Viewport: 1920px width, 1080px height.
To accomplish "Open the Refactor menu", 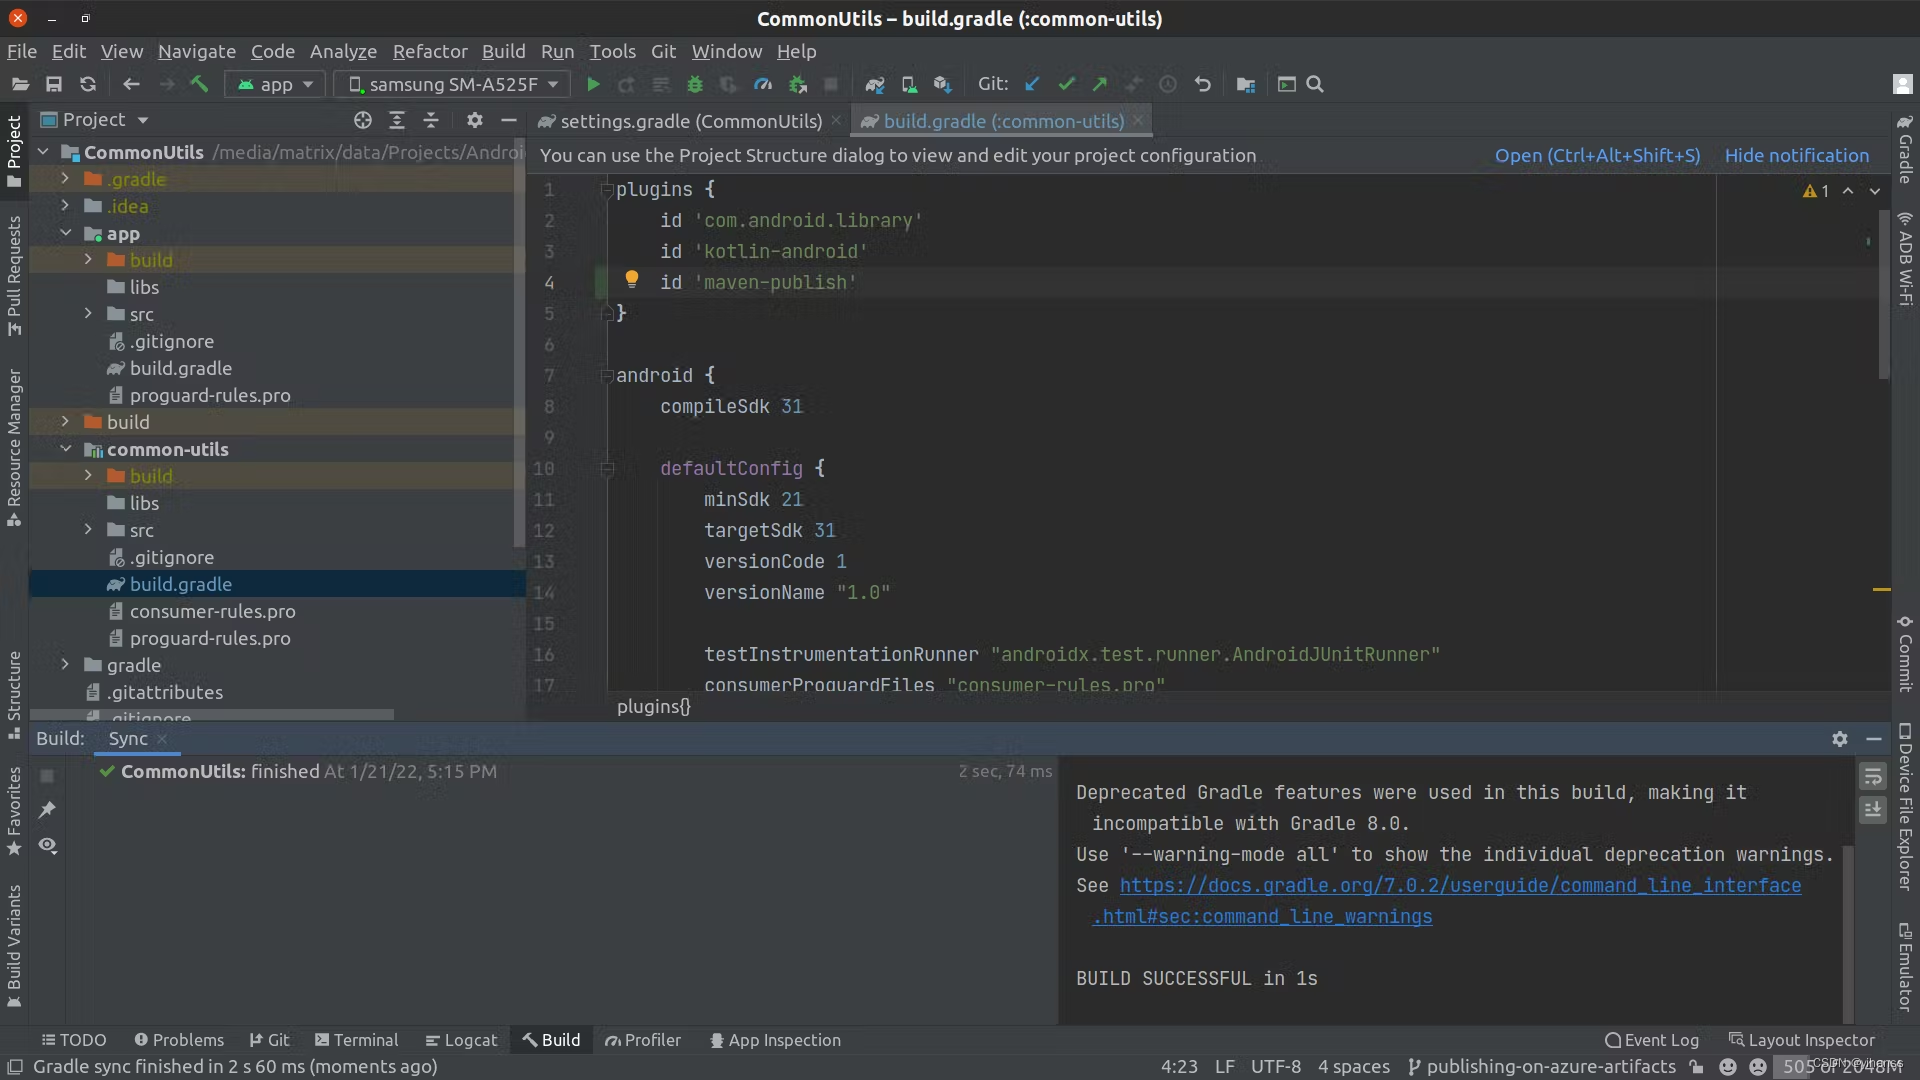I will (429, 51).
